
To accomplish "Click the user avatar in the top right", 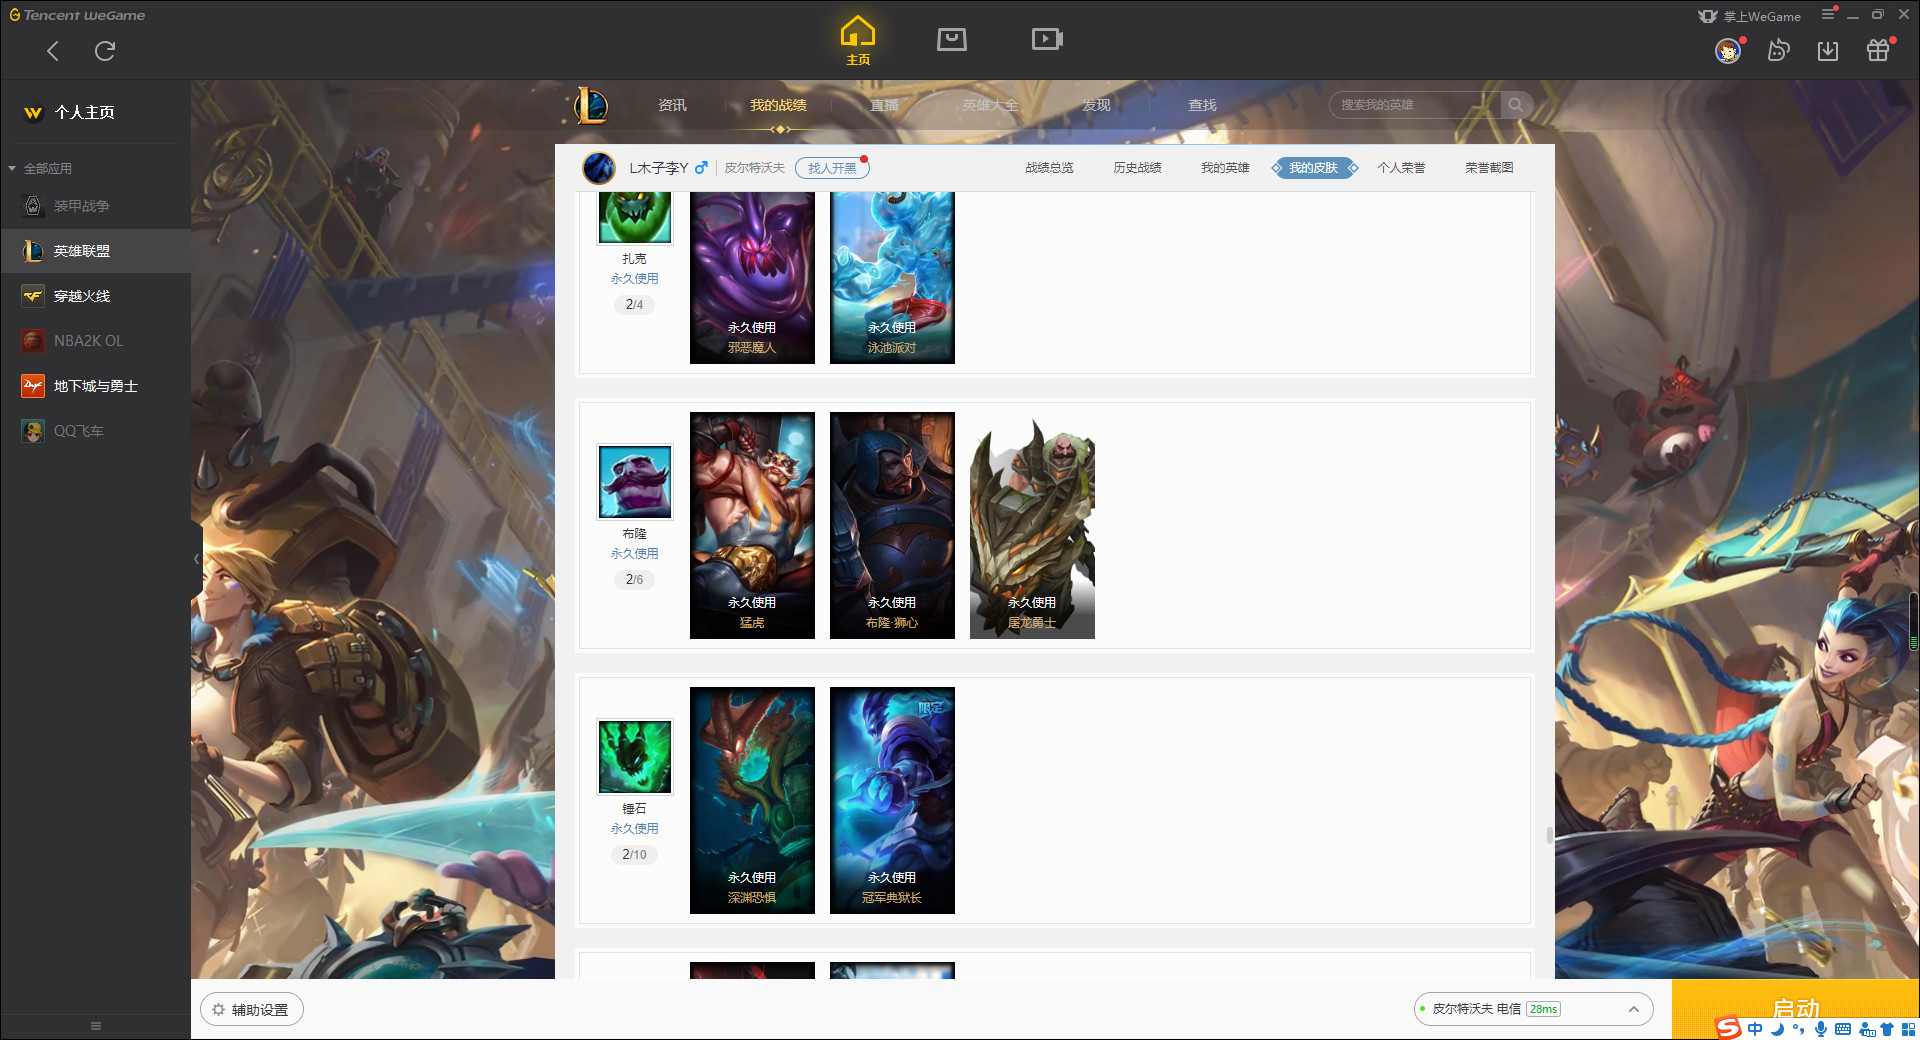I will tap(1727, 51).
